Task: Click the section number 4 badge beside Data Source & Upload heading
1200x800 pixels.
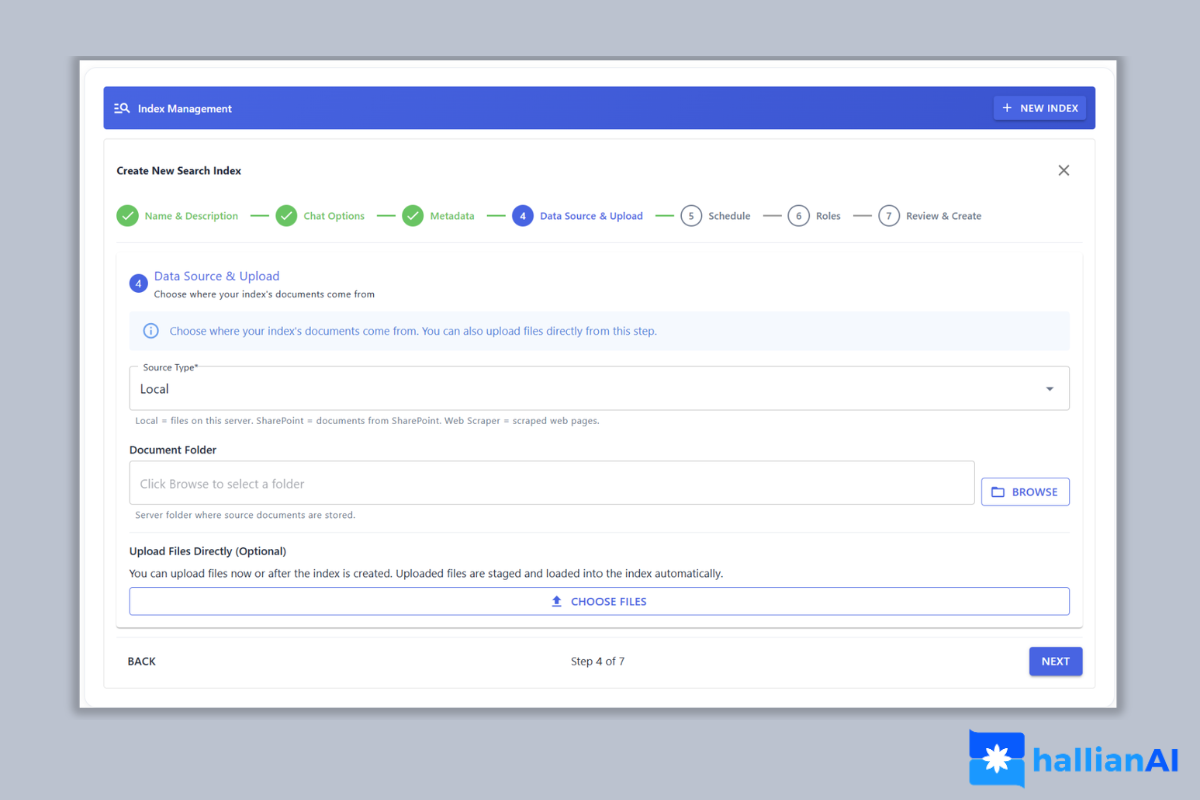Action: click(139, 284)
